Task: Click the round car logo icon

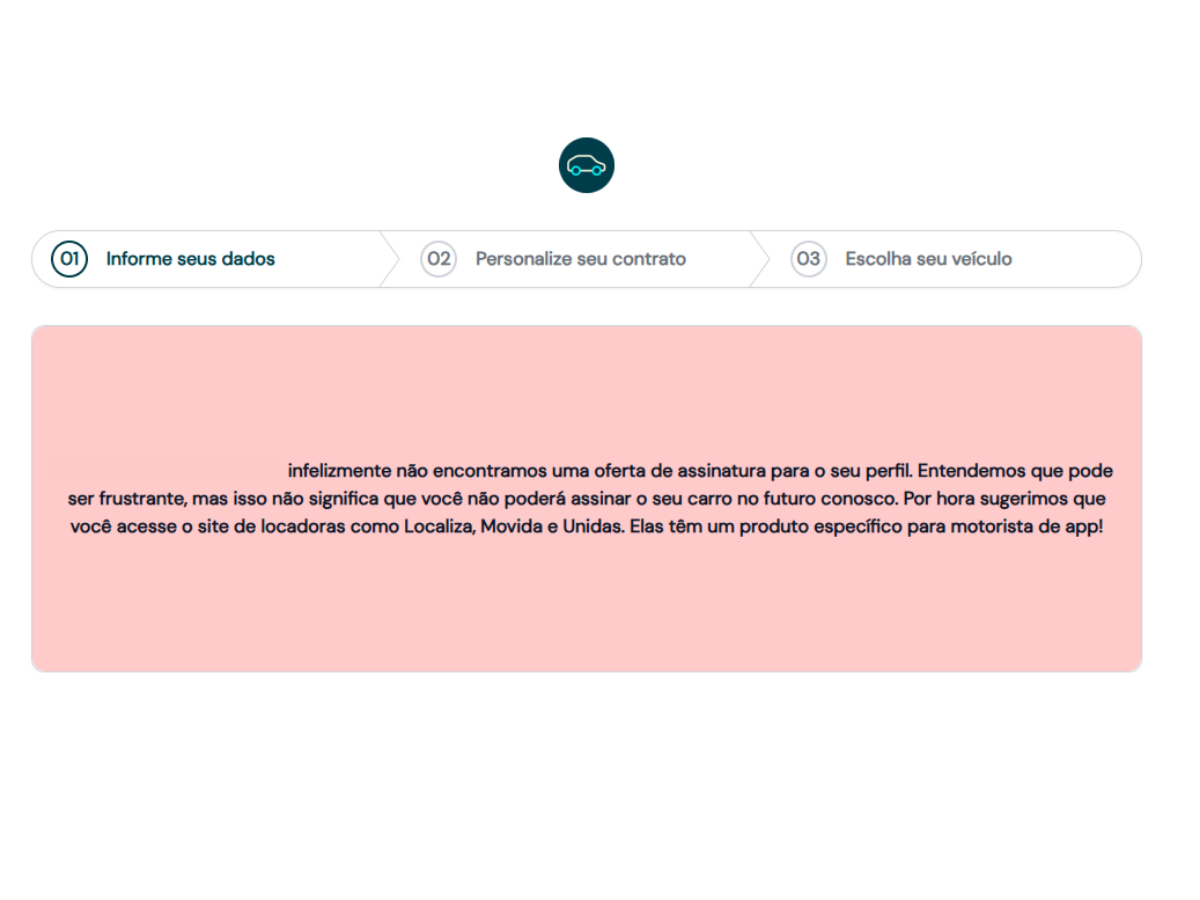Action: [x=586, y=165]
